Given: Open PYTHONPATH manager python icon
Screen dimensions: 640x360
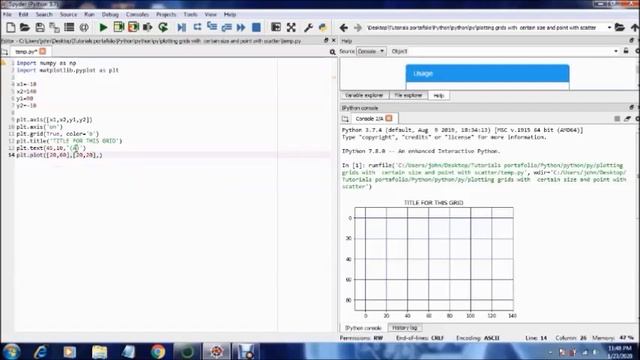Looking at the screenshot, I should click(323, 27).
